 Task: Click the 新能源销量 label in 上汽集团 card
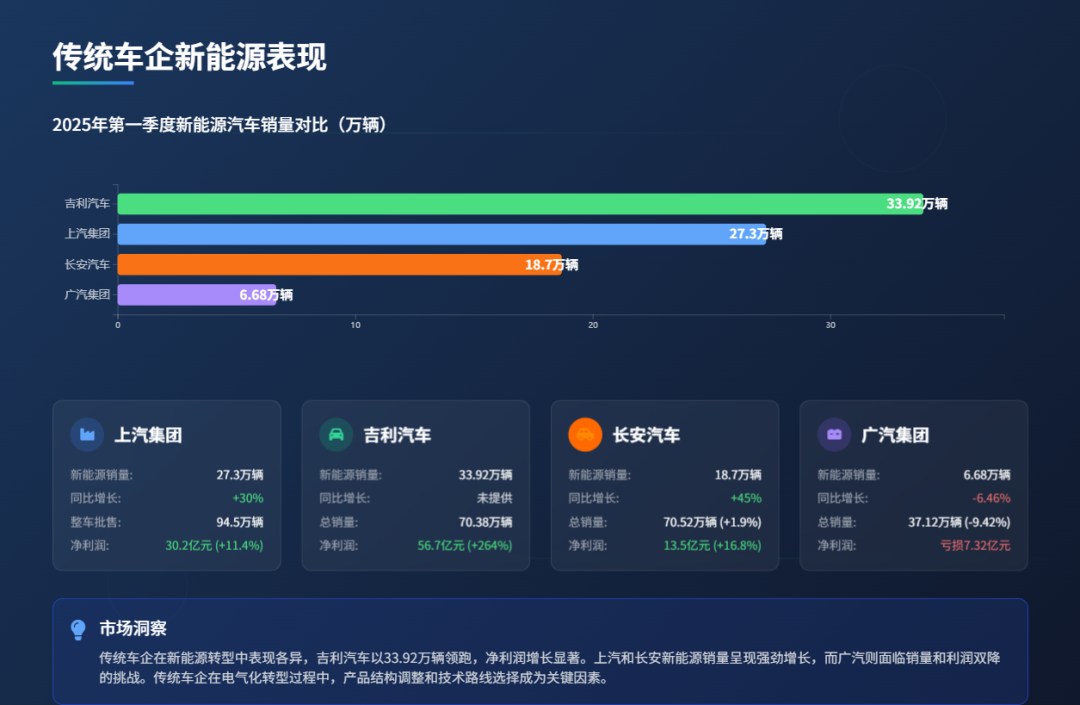click(x=101, y=475)
